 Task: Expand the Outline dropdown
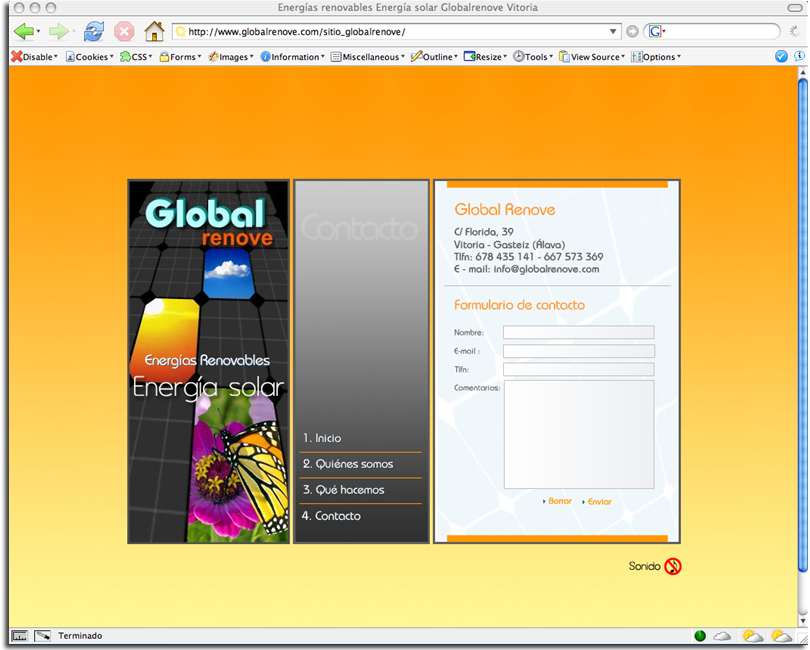[434, 57]
